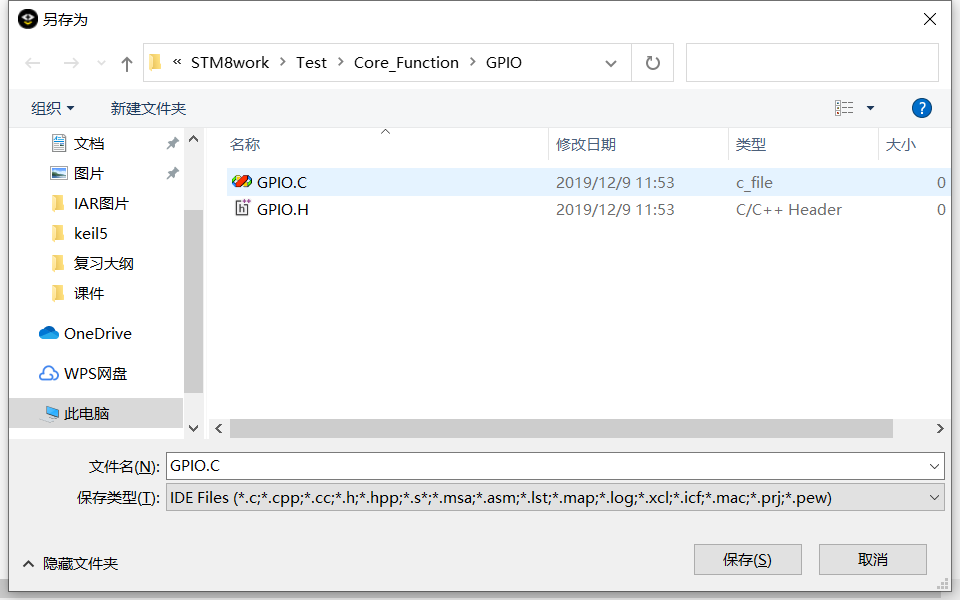Screen dimensions: 960x600
Task: Navigate to Test in breadcrumb
Action: [311, 62]
